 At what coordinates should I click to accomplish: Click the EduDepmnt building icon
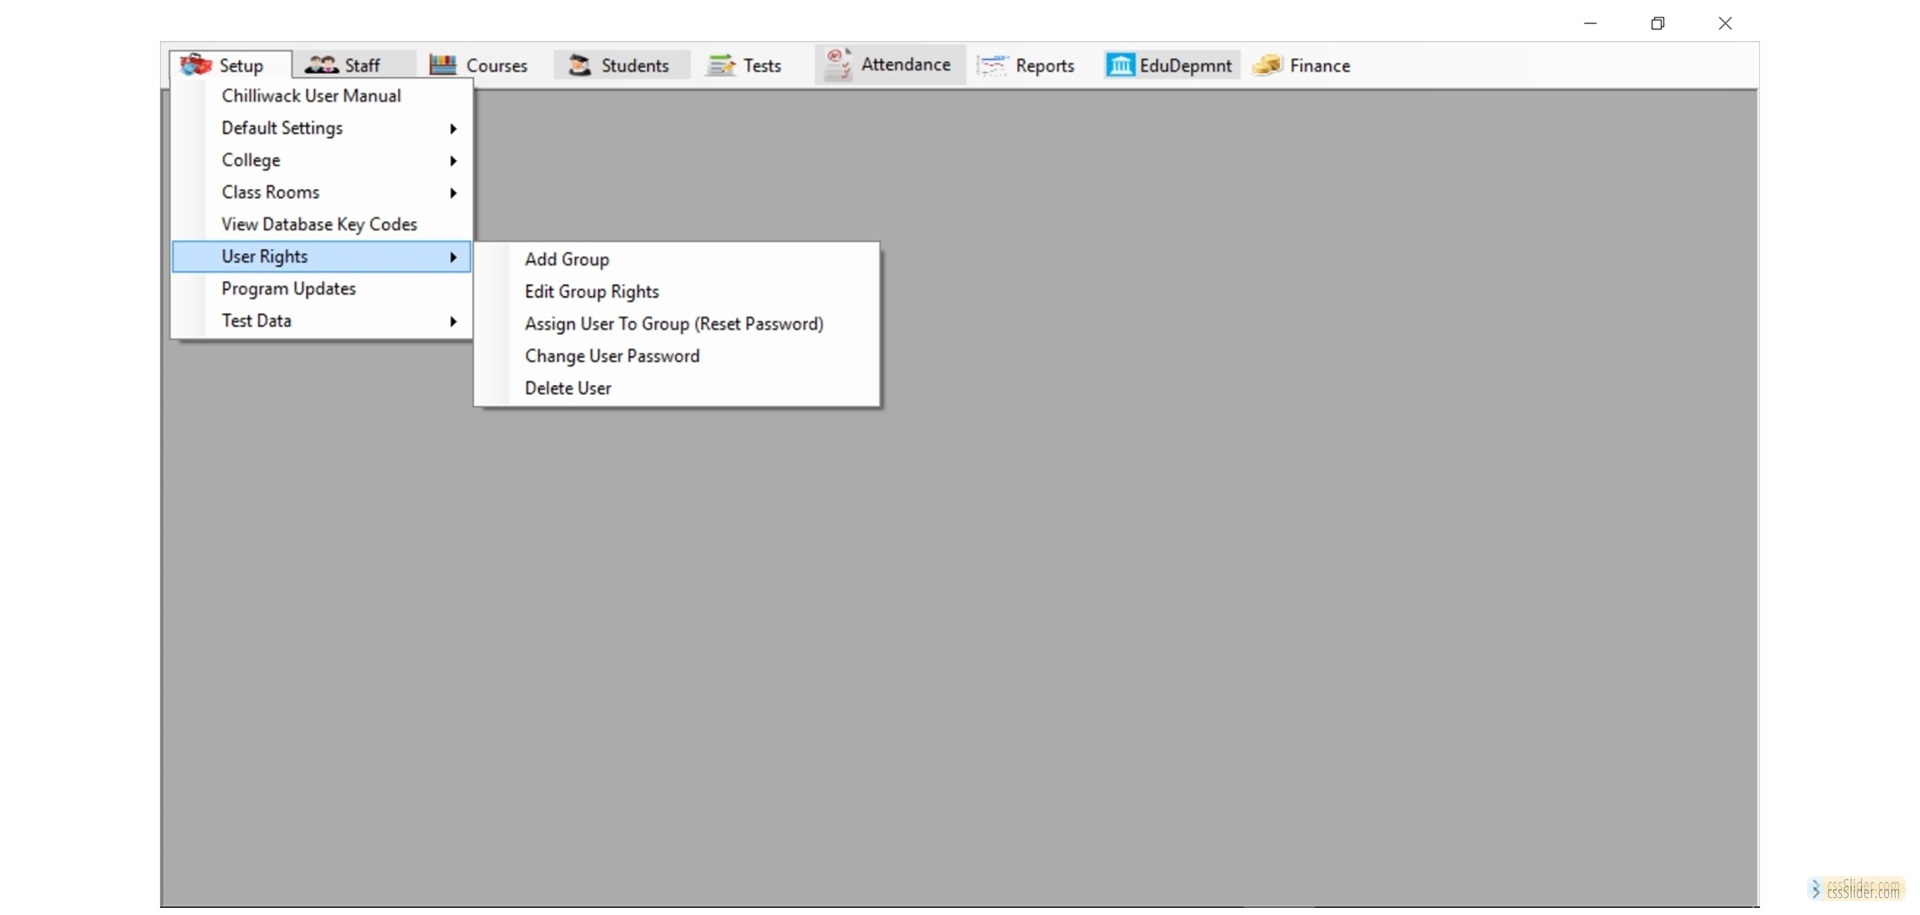click(x=1120, y=65)
